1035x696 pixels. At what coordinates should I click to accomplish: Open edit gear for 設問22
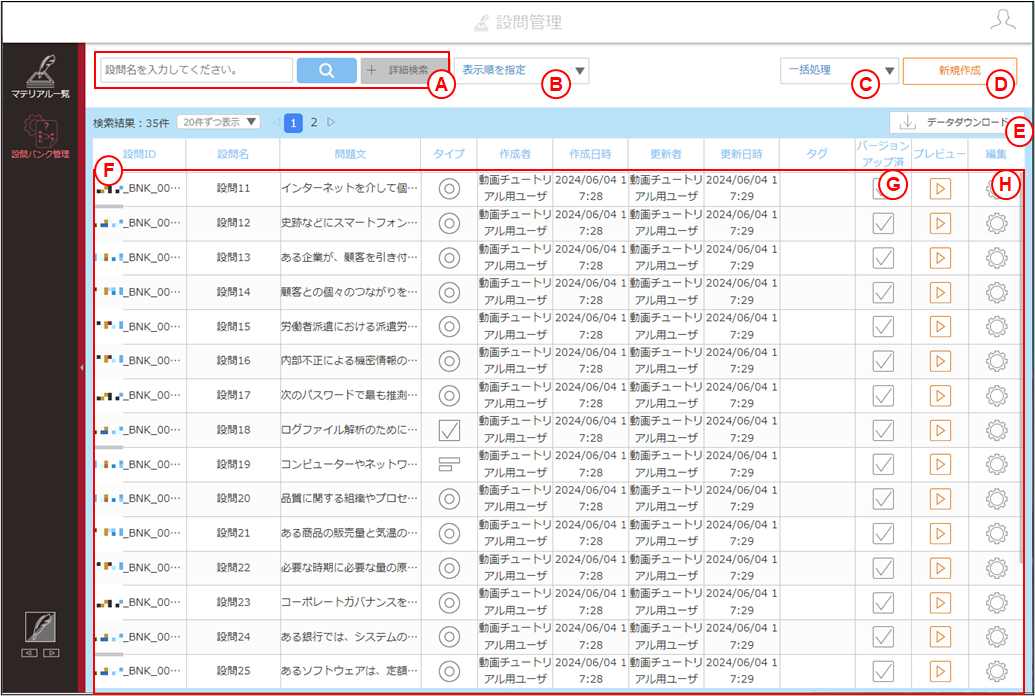tap(996, 568)
